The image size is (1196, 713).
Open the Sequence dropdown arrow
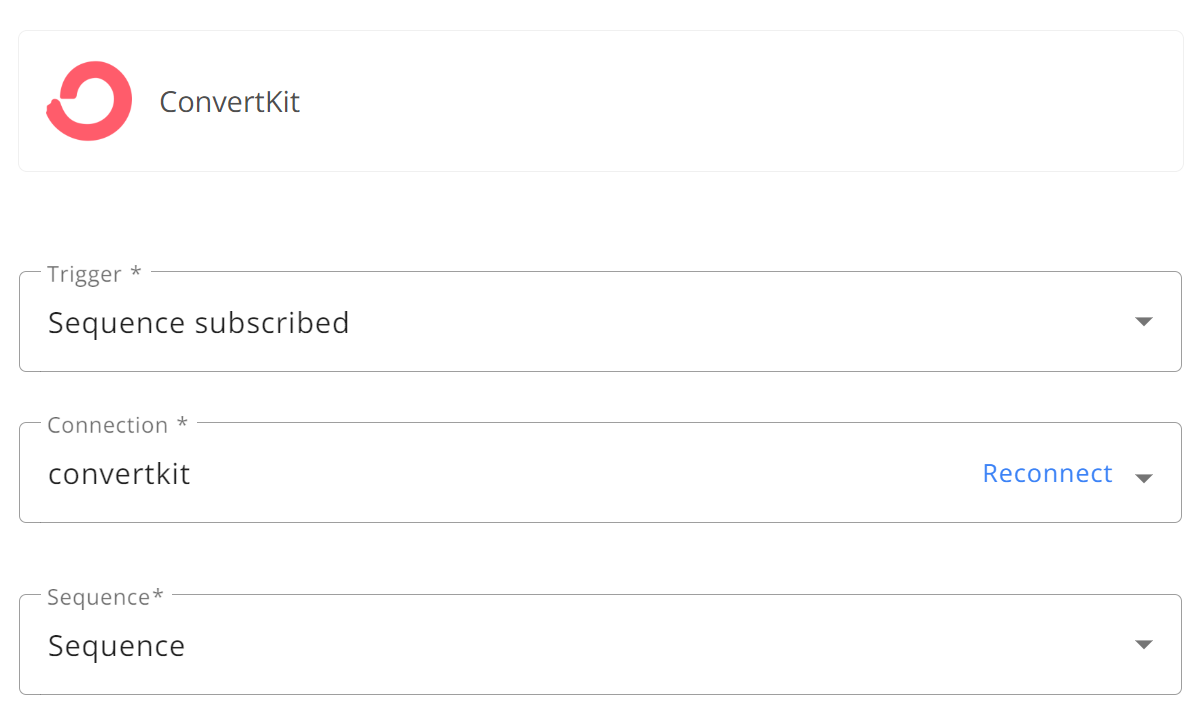coord(1143,644)
